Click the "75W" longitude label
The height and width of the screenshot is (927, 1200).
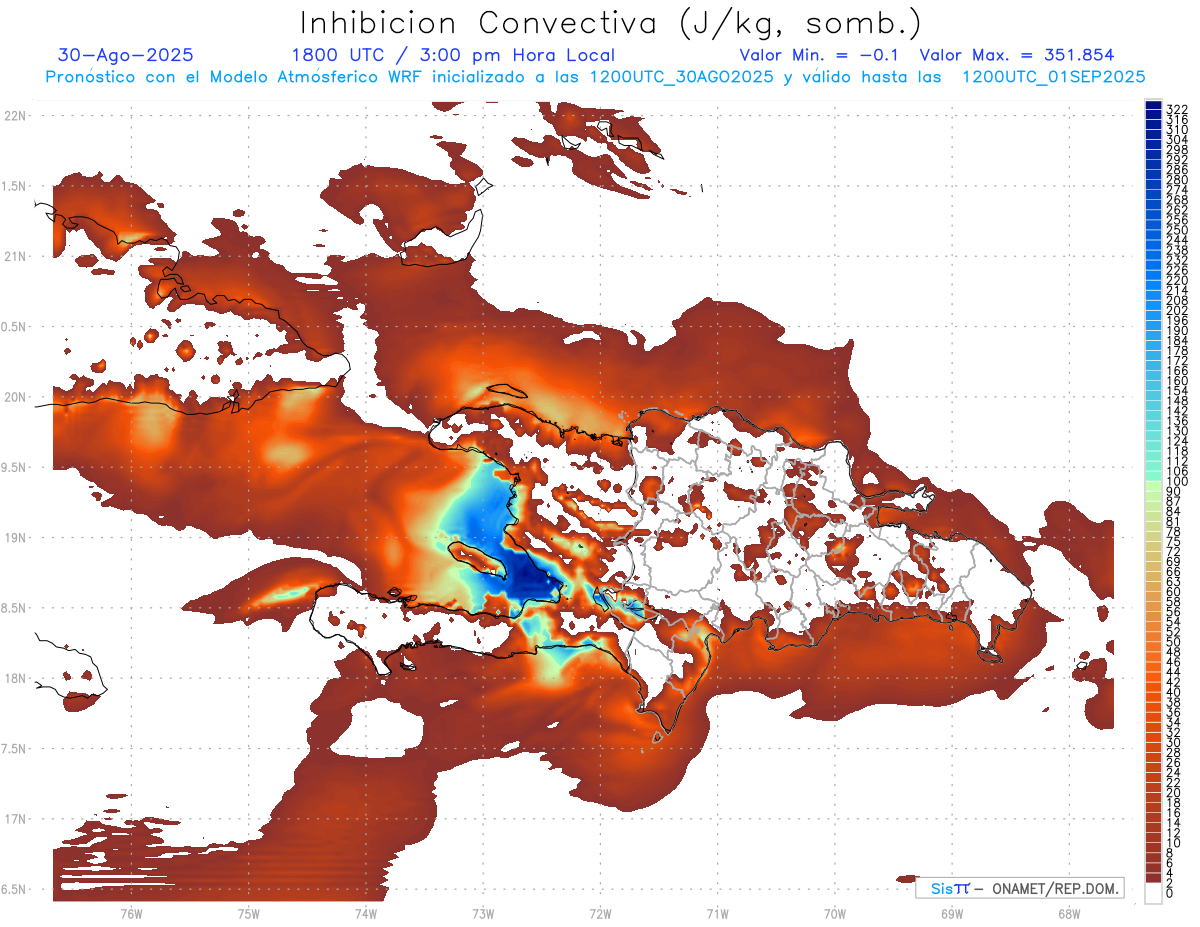248,913
